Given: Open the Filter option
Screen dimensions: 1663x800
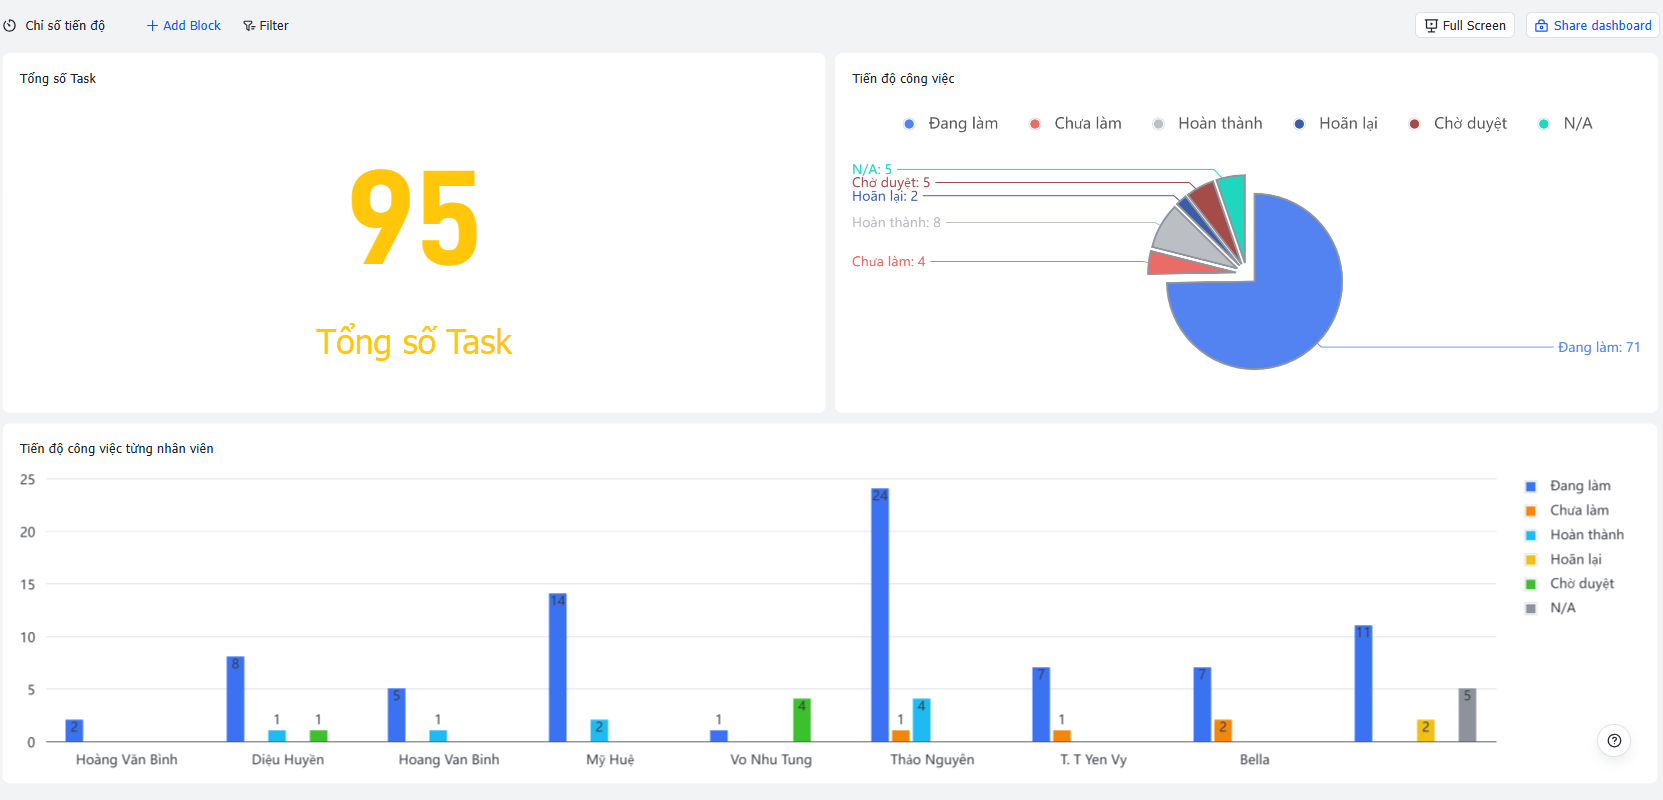Looking at the screenshot, I should pos(266,26).
